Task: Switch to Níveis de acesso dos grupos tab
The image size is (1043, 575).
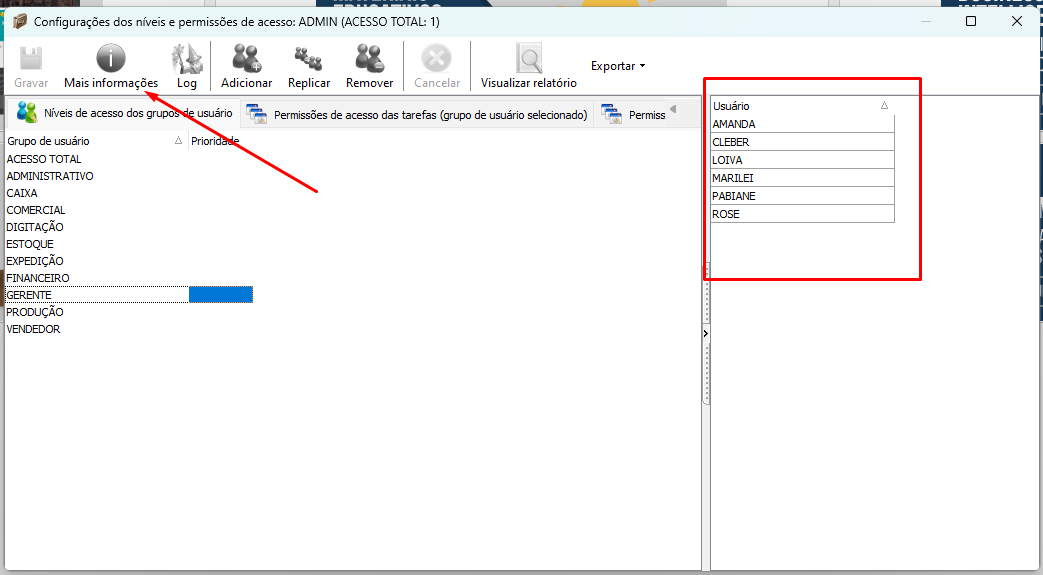Action: [x=124, y=113]
